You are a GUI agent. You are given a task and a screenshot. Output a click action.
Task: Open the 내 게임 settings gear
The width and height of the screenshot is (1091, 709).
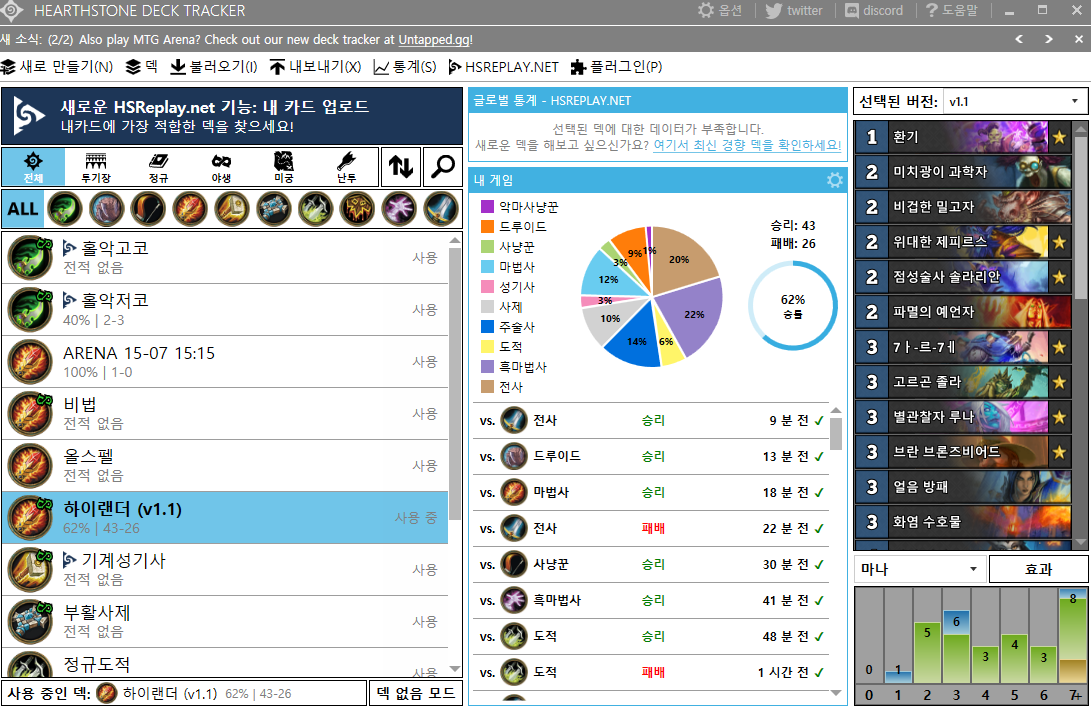tap(834, 180)
